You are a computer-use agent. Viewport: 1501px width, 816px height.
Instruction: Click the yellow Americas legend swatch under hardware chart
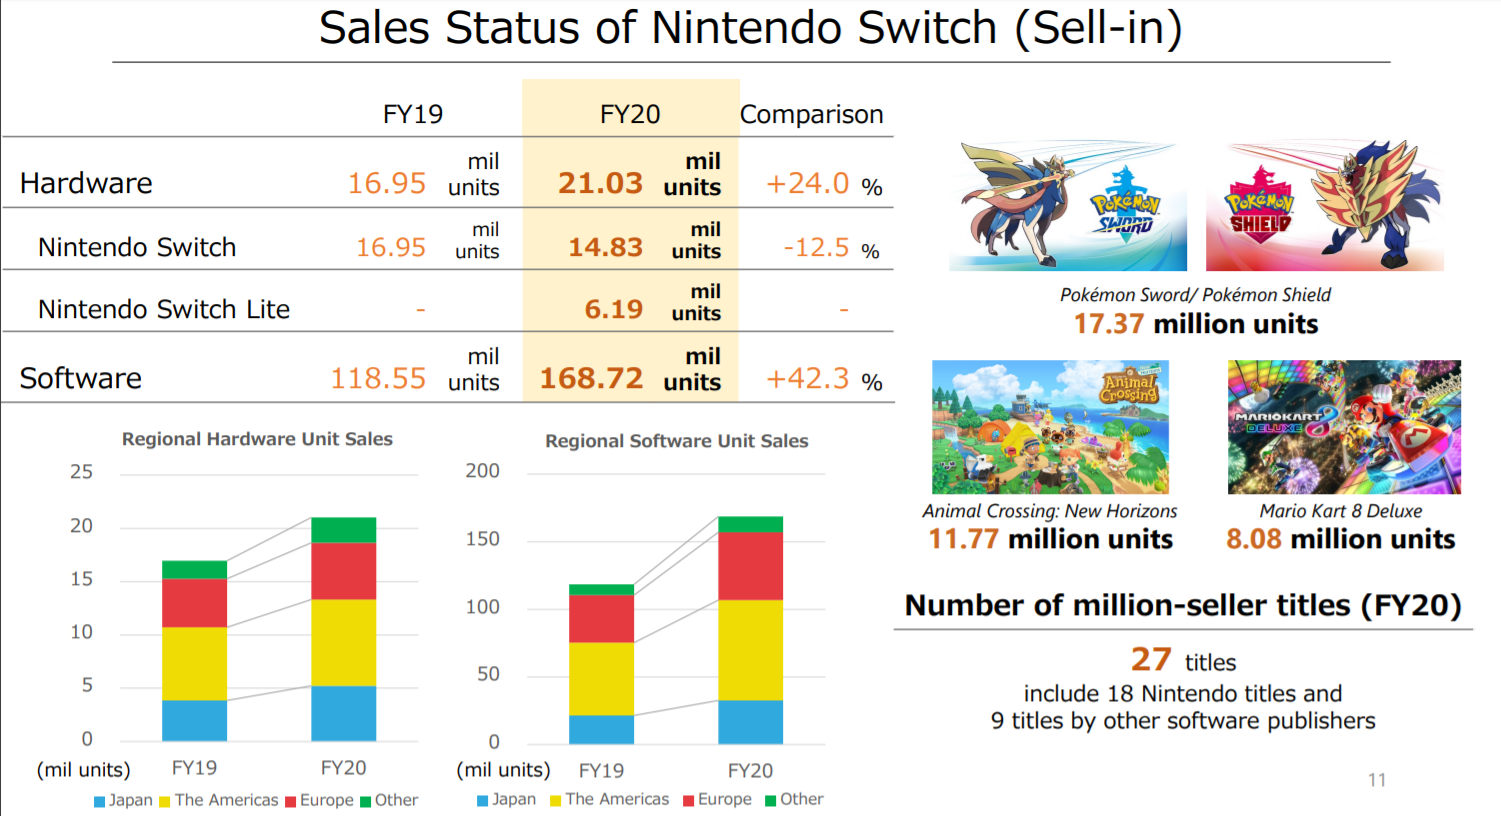(165, 801)
